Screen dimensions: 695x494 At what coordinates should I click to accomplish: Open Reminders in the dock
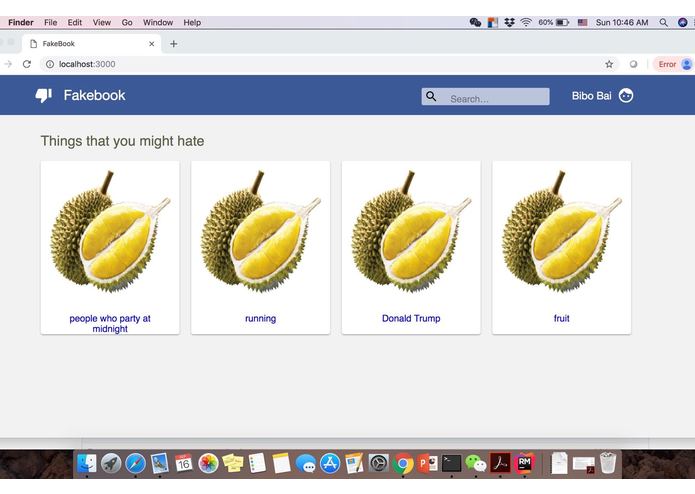click(x=257, y=463)
